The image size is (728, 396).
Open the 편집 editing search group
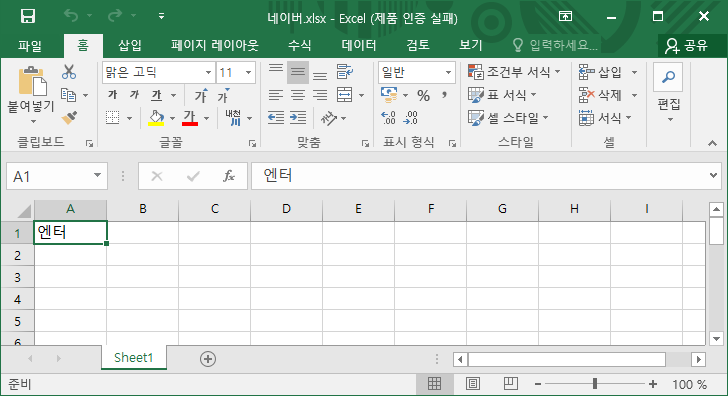click(x=669, y=93)
